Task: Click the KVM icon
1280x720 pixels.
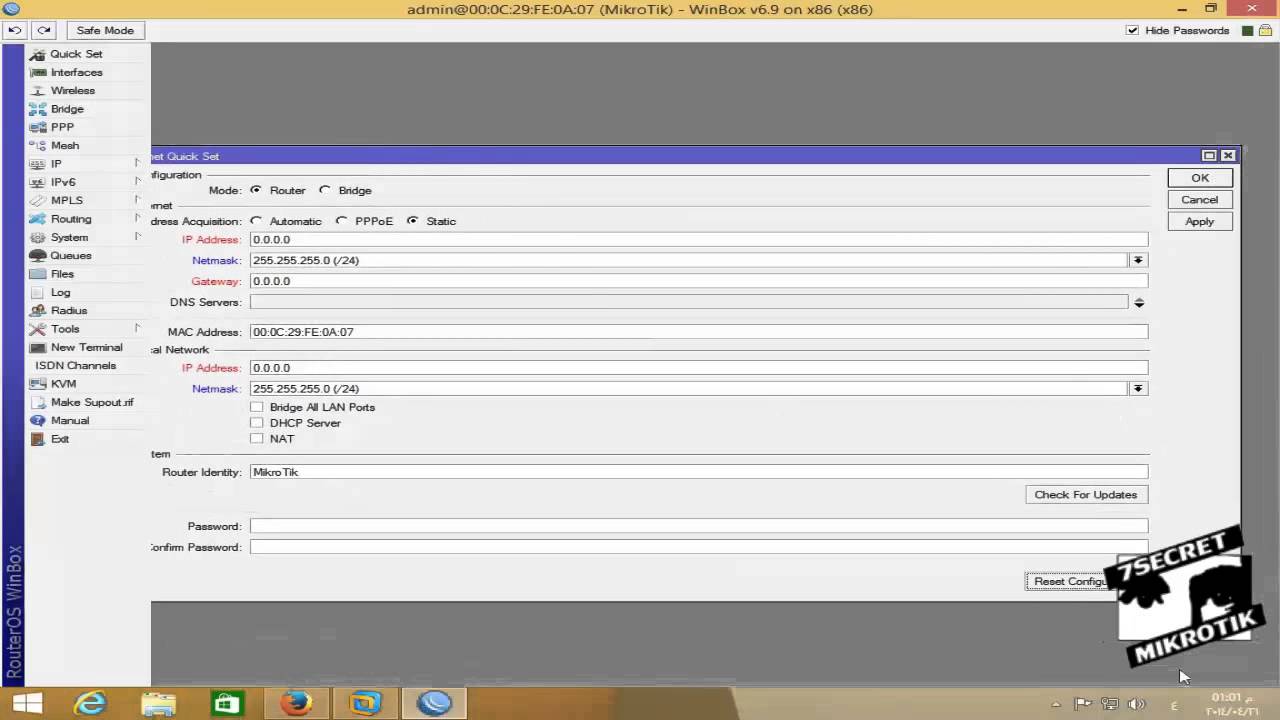Action: [x=37, y=384]
